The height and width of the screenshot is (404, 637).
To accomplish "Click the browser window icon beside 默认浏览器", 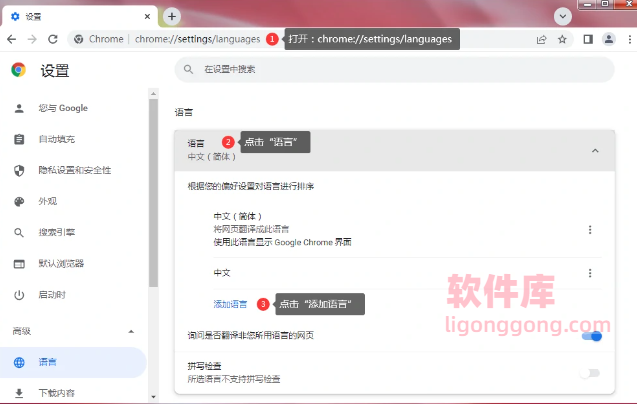I will point(19,264).
